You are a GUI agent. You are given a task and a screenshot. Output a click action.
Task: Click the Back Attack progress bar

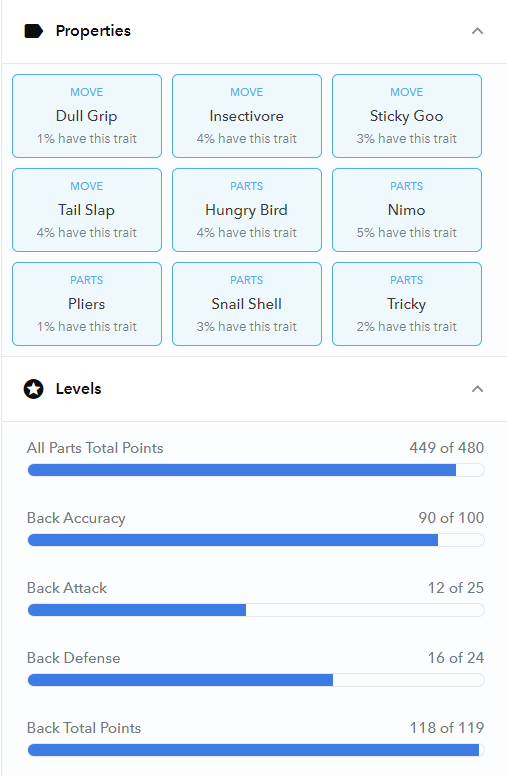click(x=256, y=610)
